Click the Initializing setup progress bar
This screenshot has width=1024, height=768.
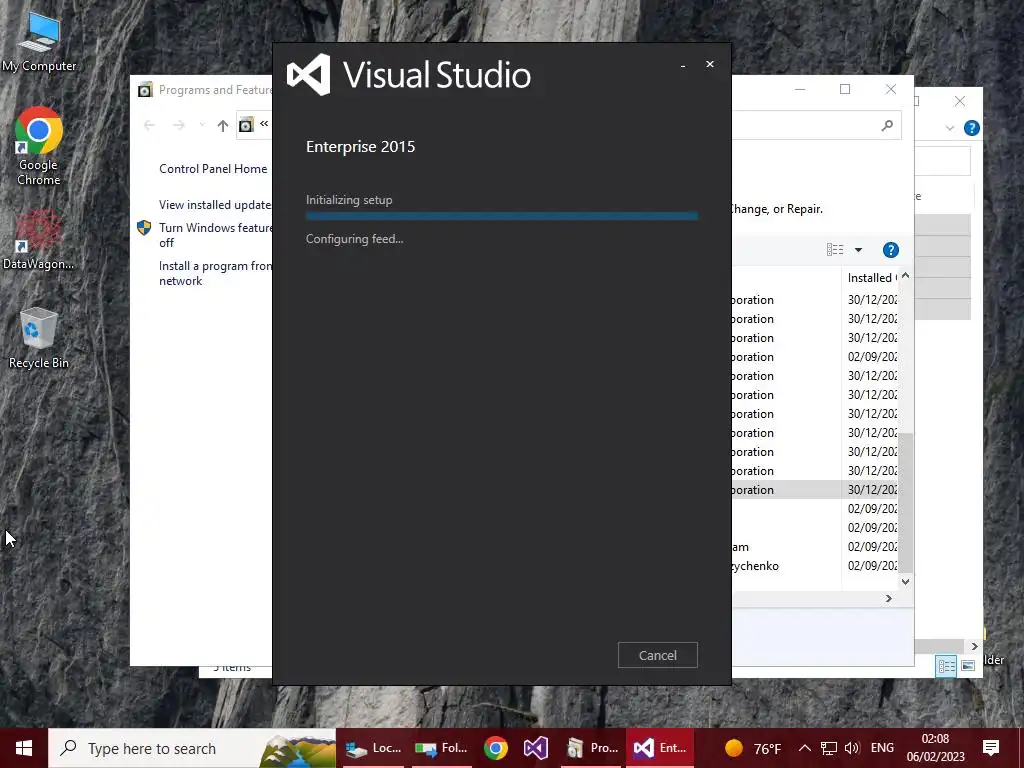[502, 216]
